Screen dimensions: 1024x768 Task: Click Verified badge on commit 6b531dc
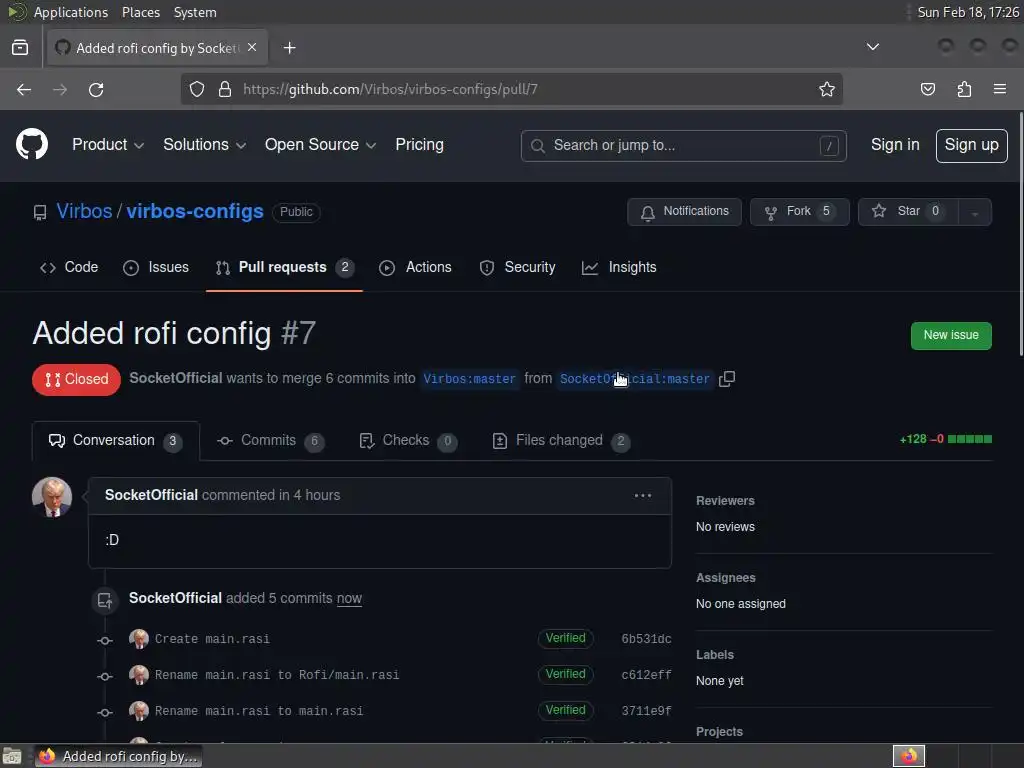(x=566, y=638)
